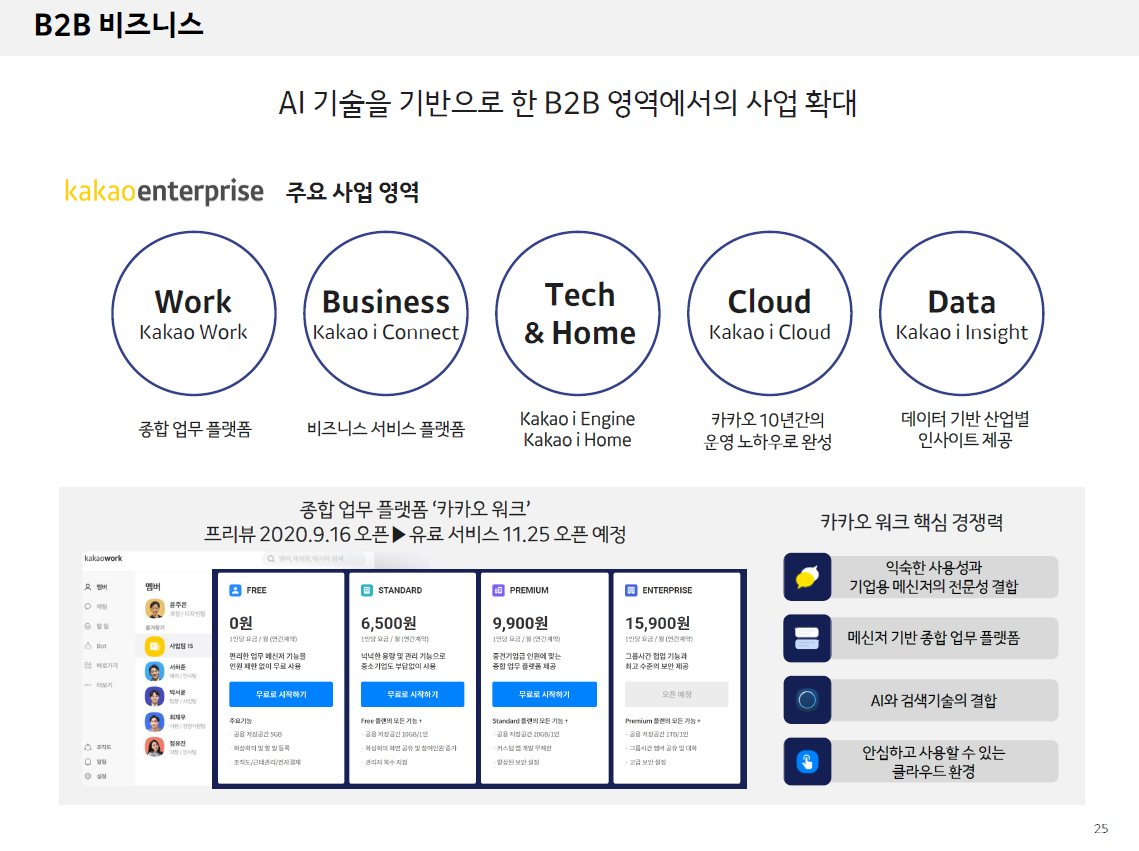
Task: Click 안심하고 사용할 수 있는 클라우드 환경 label
Action: [933, 762]
